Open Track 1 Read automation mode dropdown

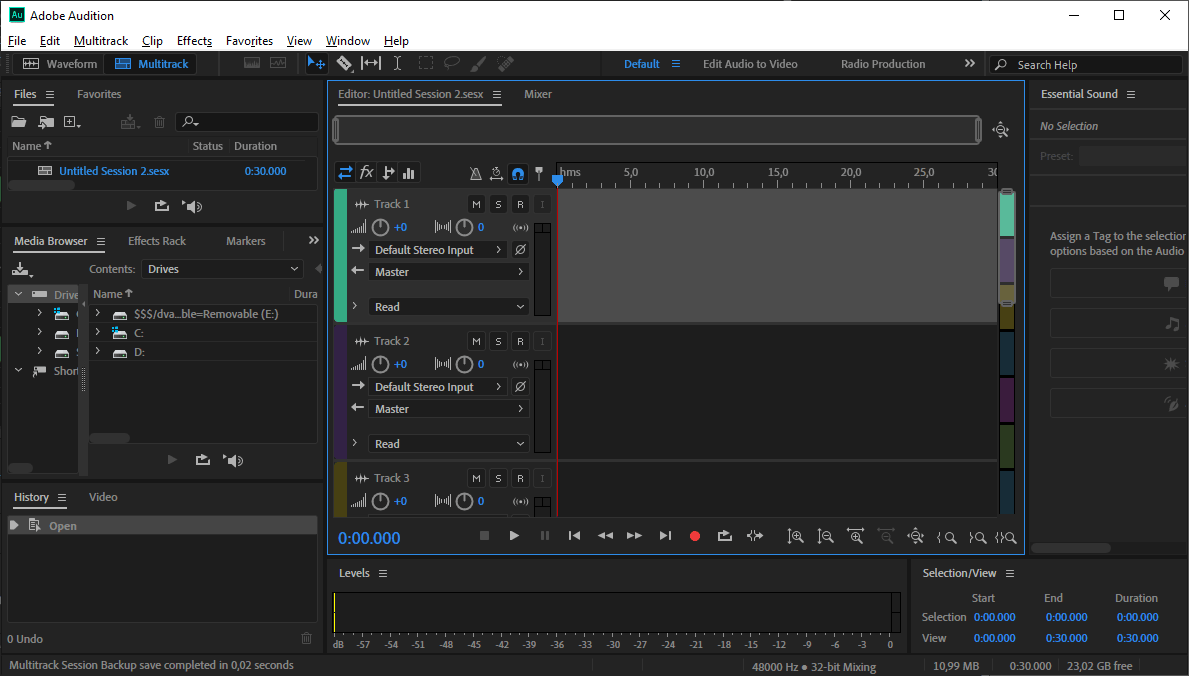(448, 307)
